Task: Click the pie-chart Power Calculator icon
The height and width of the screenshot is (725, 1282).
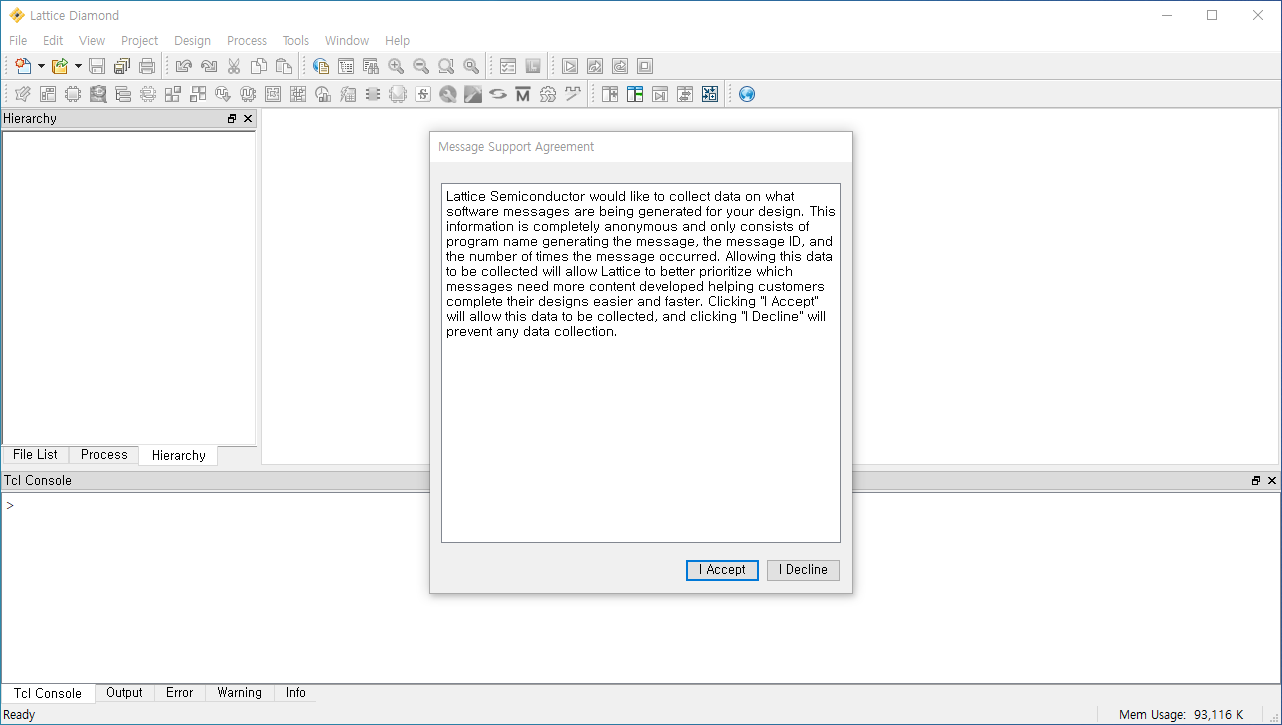Action: coord(323,94)
